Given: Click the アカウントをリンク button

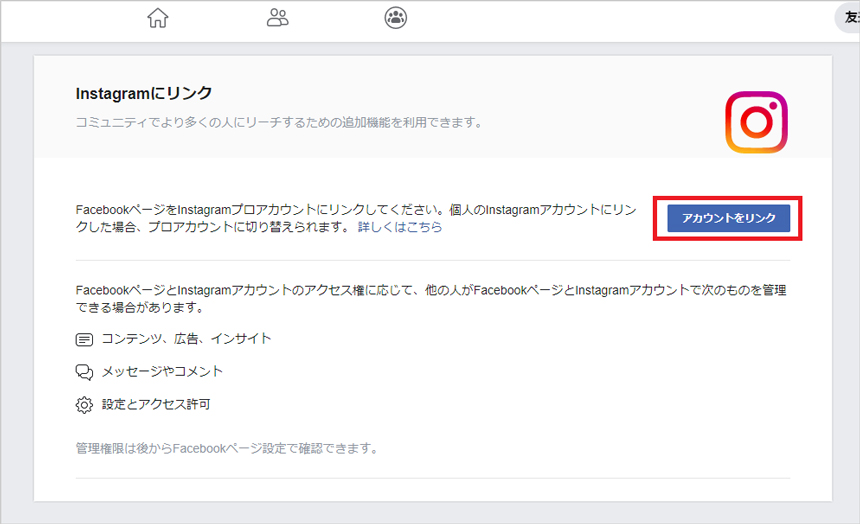Looking at the screenshot, I should (728, 218).
